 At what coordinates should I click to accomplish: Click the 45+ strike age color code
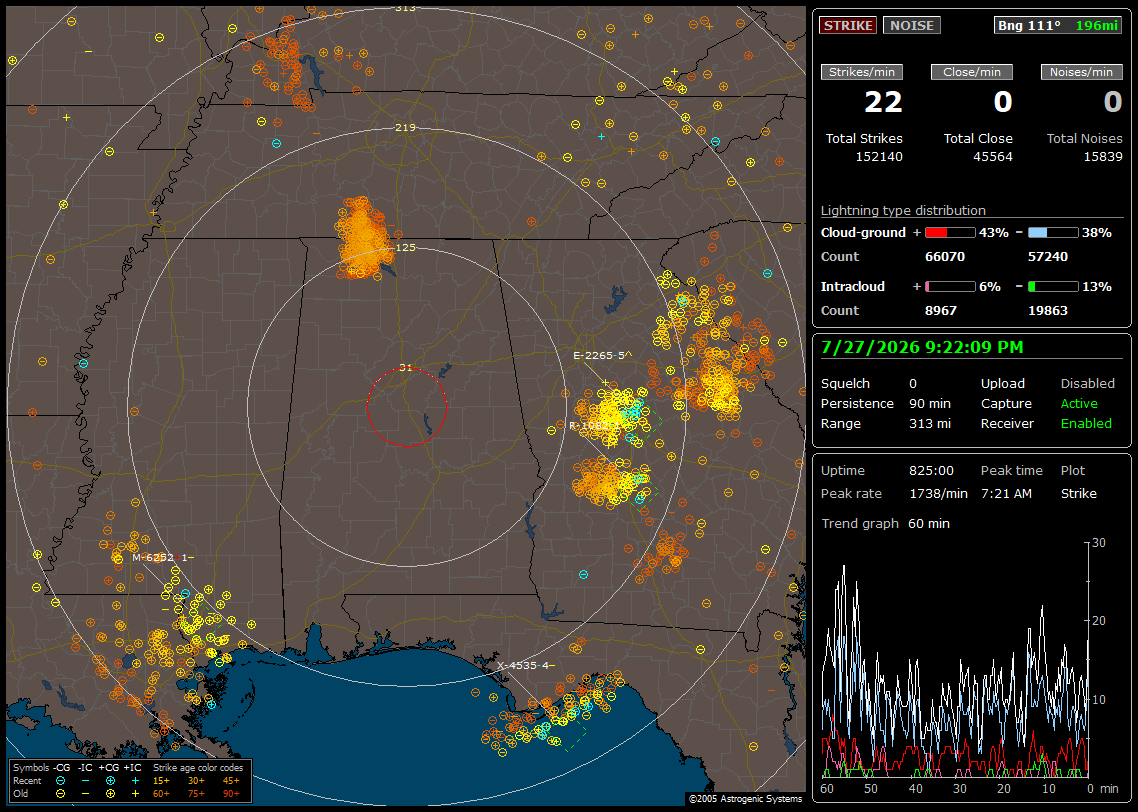pyautogui.click(x=231, y=781)
